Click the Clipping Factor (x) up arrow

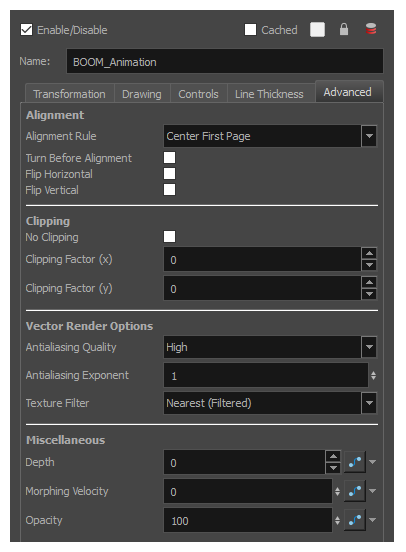369,253
